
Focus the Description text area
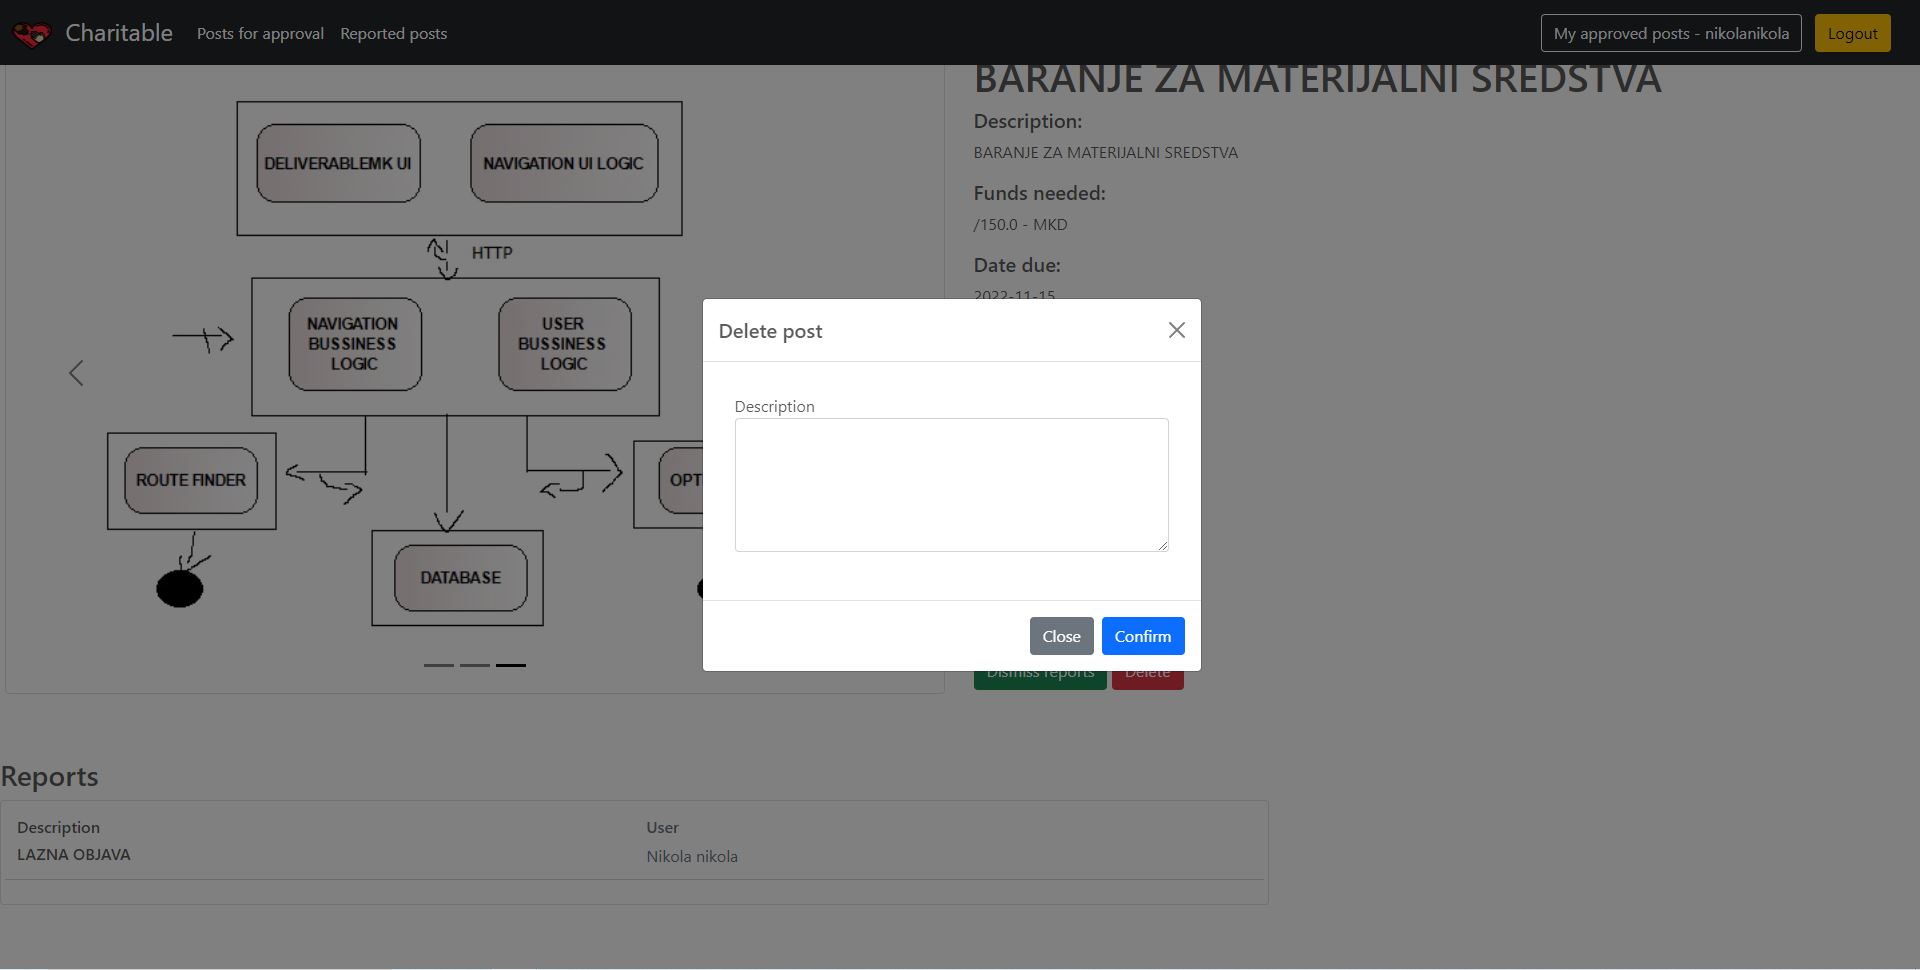click(950, 484)
